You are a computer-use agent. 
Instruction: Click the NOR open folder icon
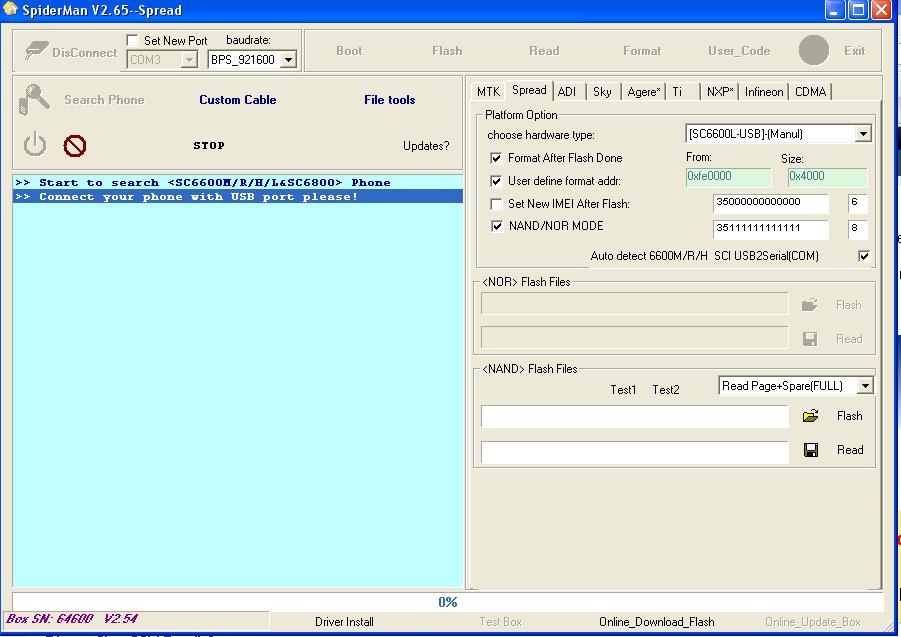click(810, 305)
